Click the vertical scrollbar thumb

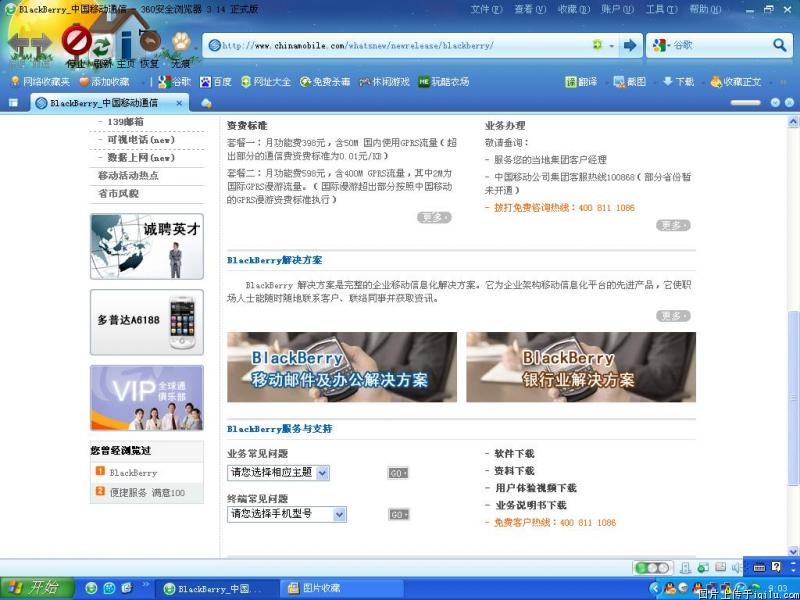click(x=793, y=398)
